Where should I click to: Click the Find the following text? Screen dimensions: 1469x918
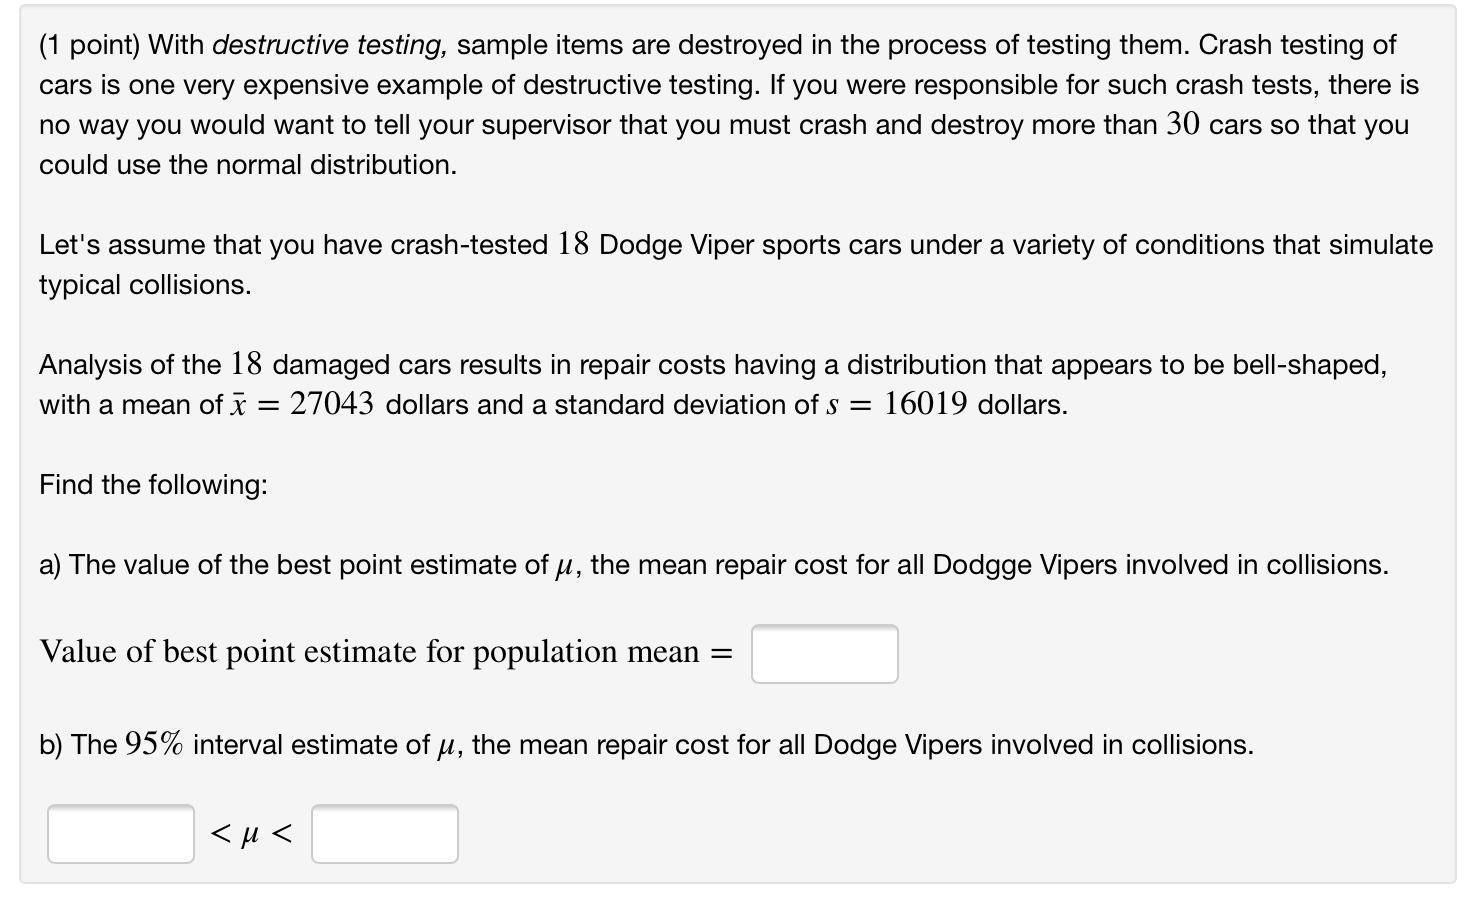152,485
